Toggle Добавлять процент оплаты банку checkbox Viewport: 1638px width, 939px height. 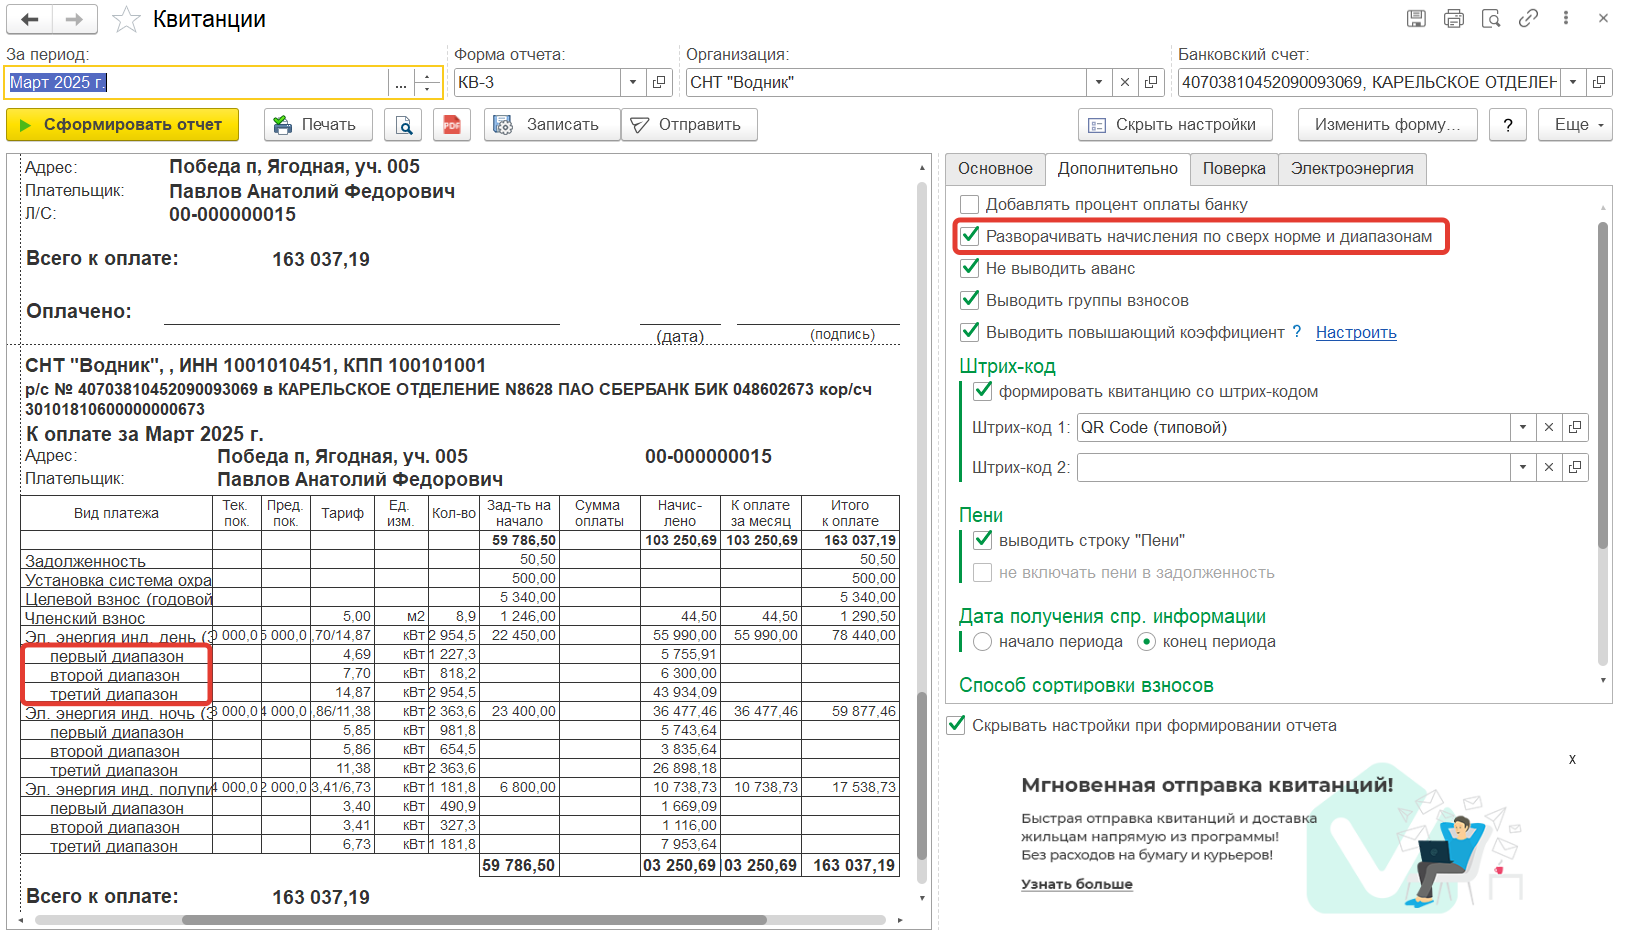pyautogui.click(x=969, y=204)
